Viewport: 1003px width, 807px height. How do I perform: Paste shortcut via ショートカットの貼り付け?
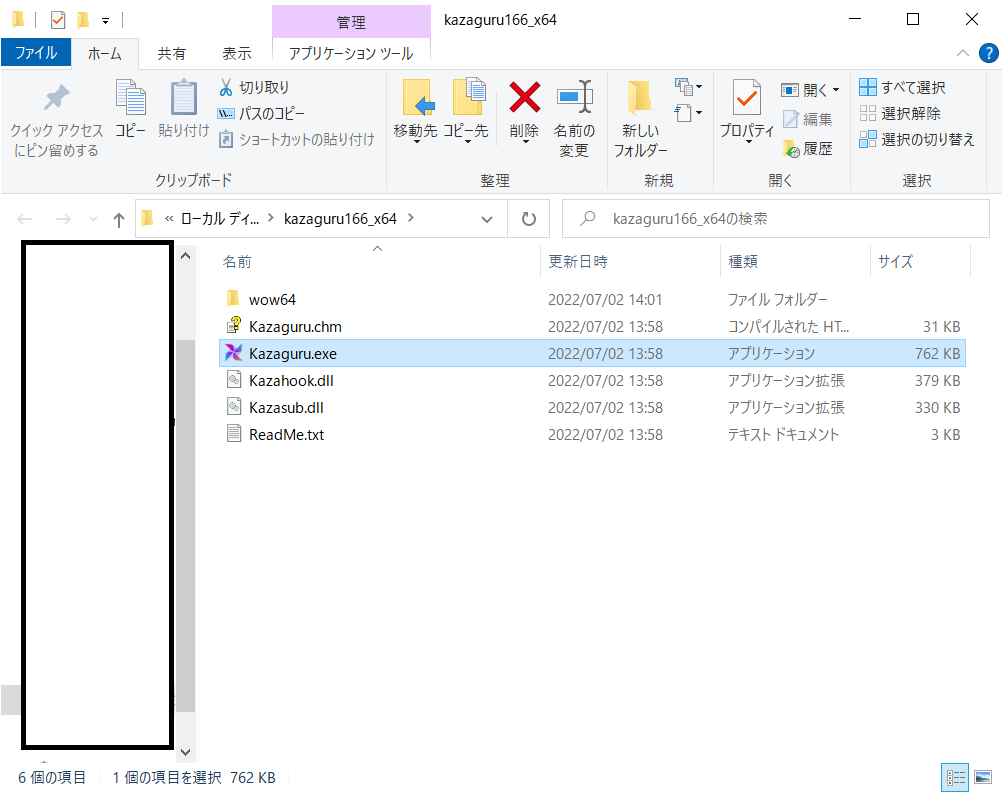296,139
